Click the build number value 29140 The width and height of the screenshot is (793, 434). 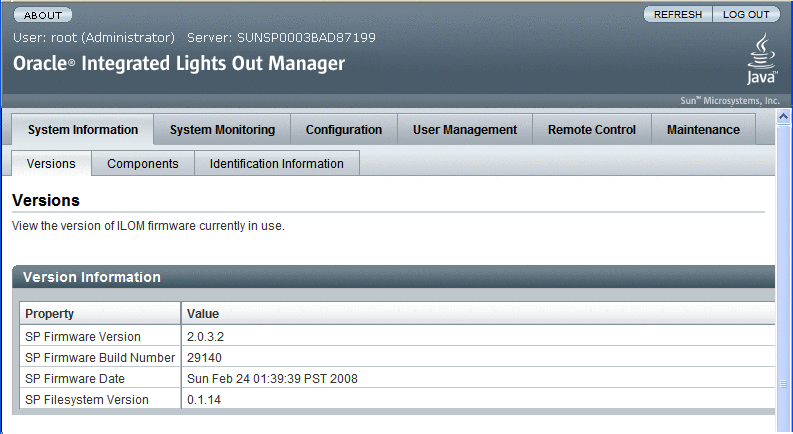204,358
